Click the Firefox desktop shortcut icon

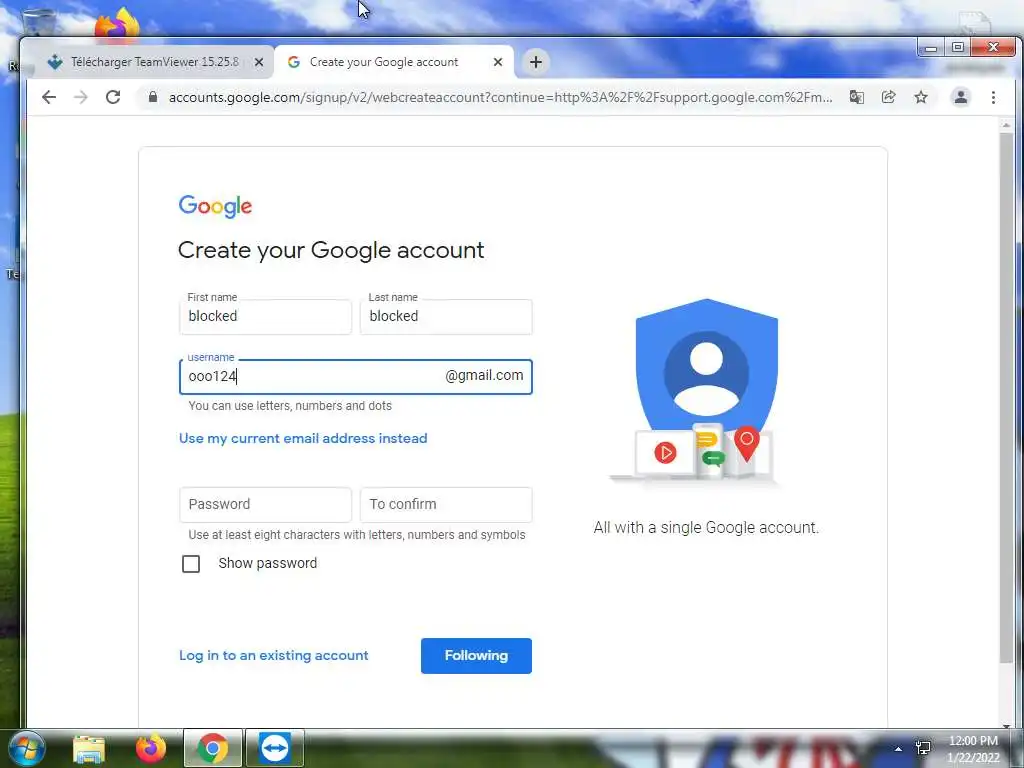(118, 26)
